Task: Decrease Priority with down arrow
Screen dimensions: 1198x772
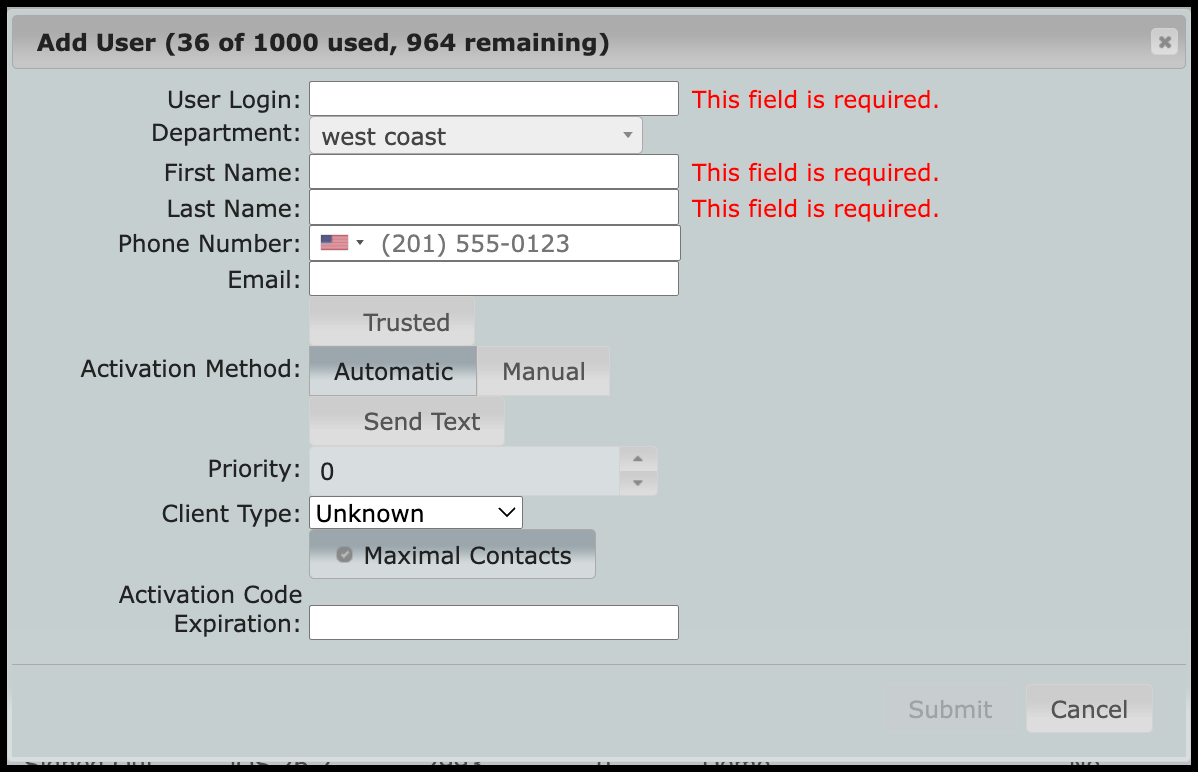Action: click(639, 484)
